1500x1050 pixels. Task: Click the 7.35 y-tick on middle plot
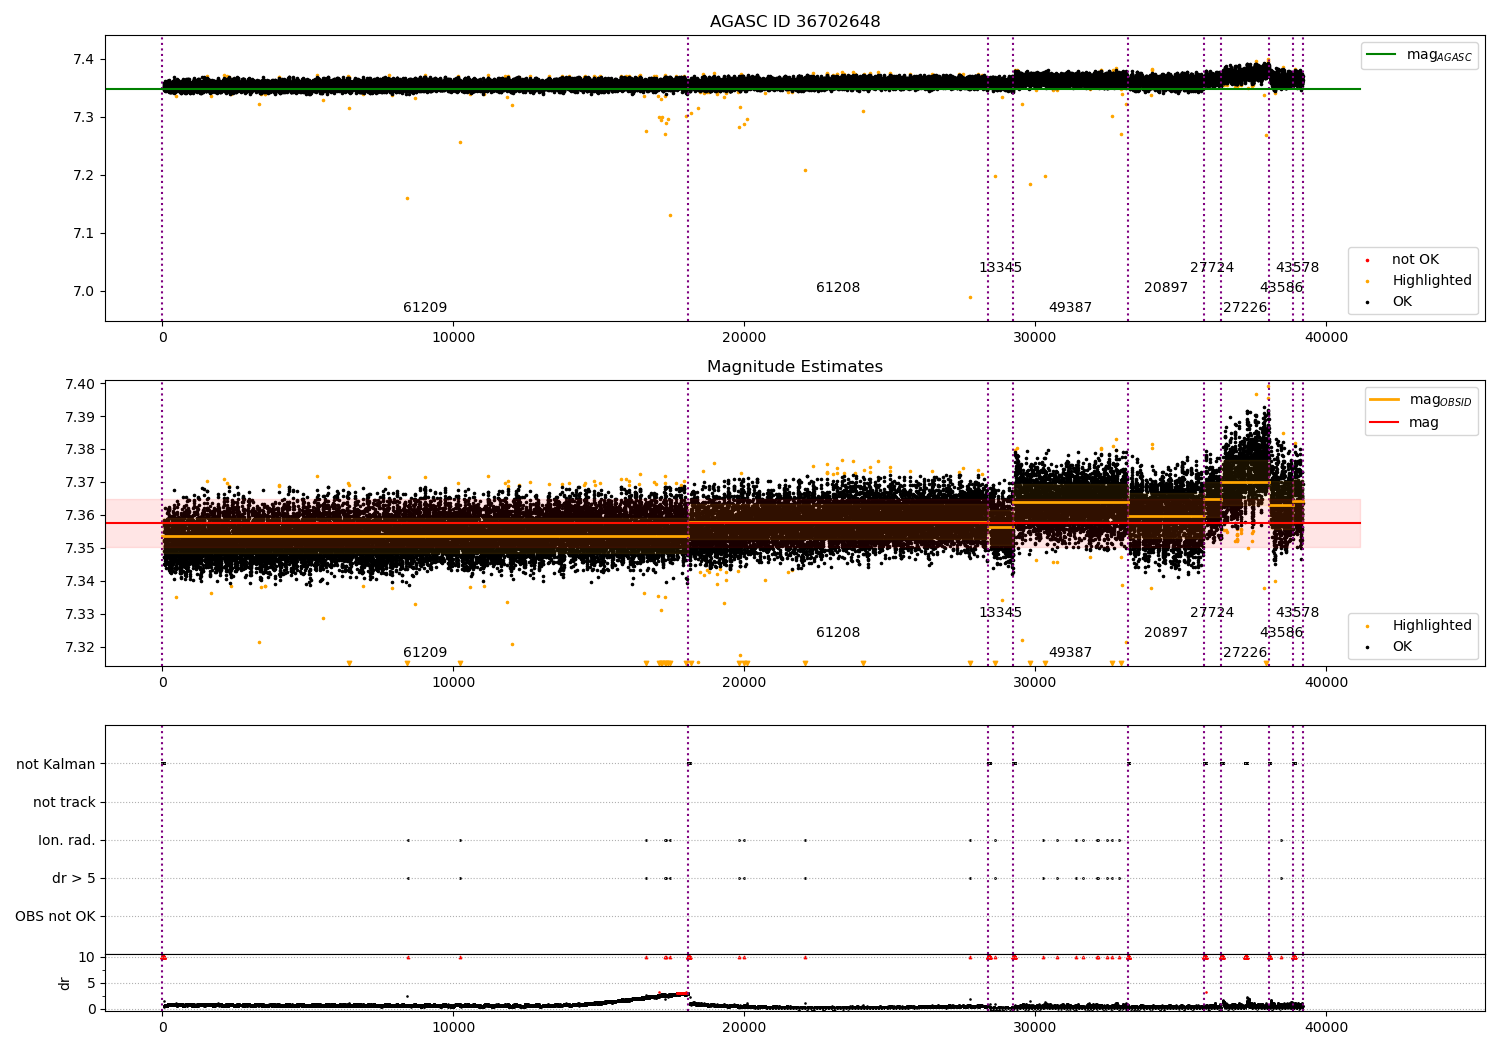(x=80, y=548)
